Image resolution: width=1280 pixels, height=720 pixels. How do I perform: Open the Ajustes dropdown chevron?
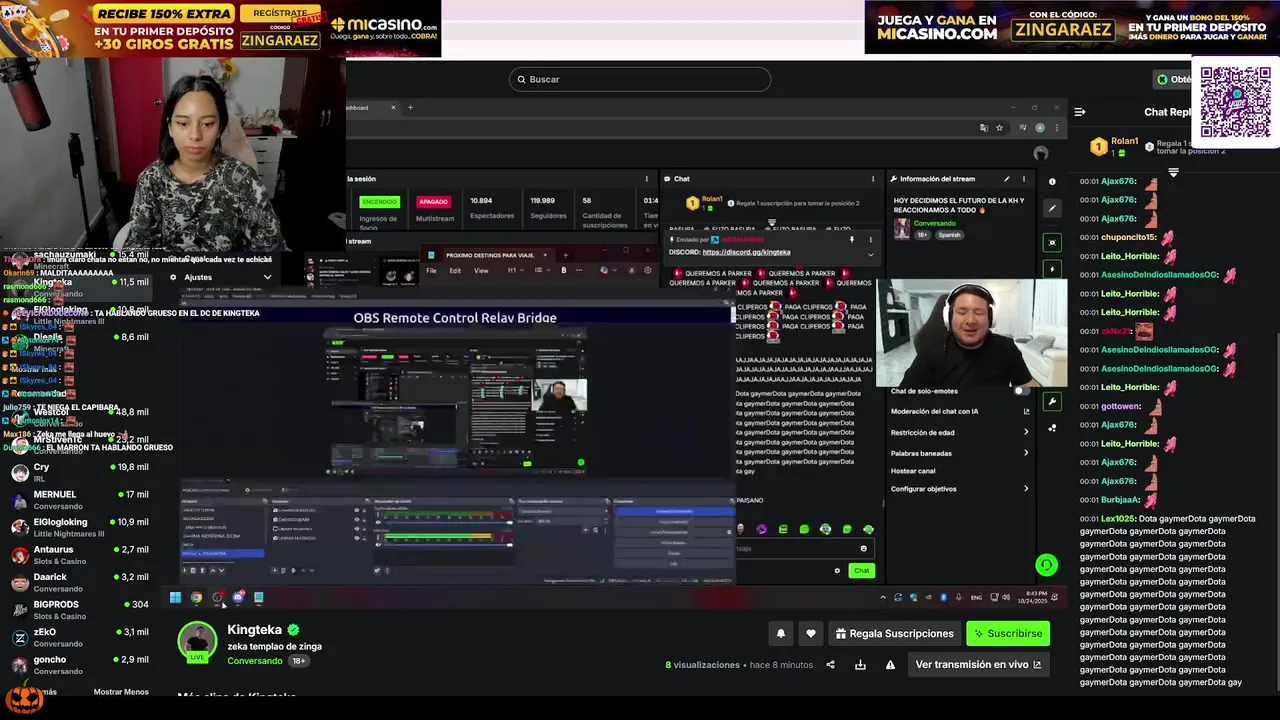tap(267, 277)
